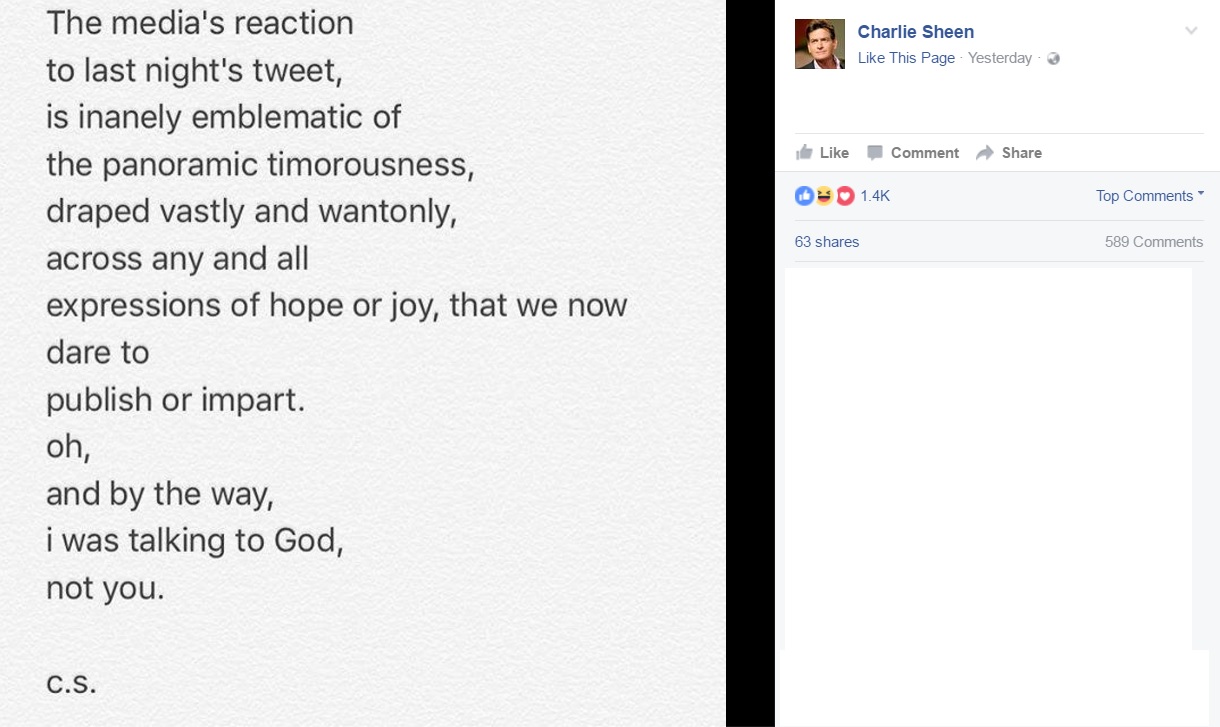1220x727 pixels.
Task: View who reacted via the 1.4K count
Action: click(875, 196)
